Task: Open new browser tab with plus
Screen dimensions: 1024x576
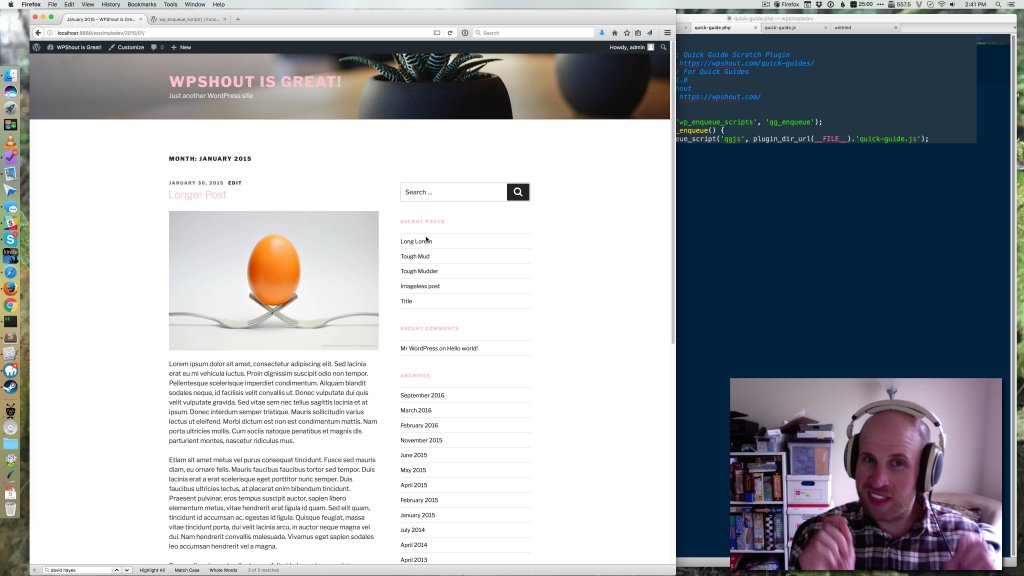Action: point(238,20)
